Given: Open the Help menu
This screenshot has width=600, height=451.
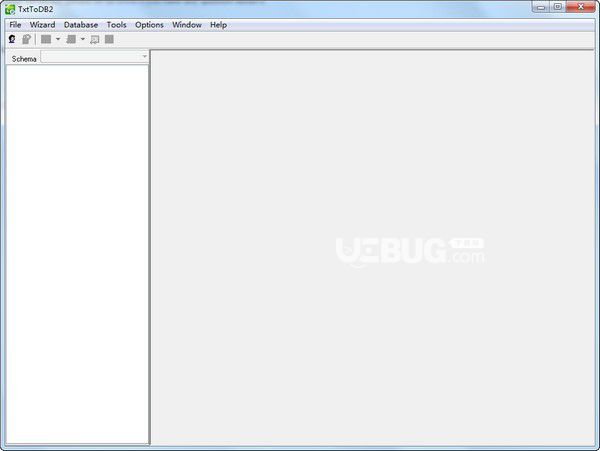Looking at the screenshot, I should pyautogui.click(x=218, y=25).
